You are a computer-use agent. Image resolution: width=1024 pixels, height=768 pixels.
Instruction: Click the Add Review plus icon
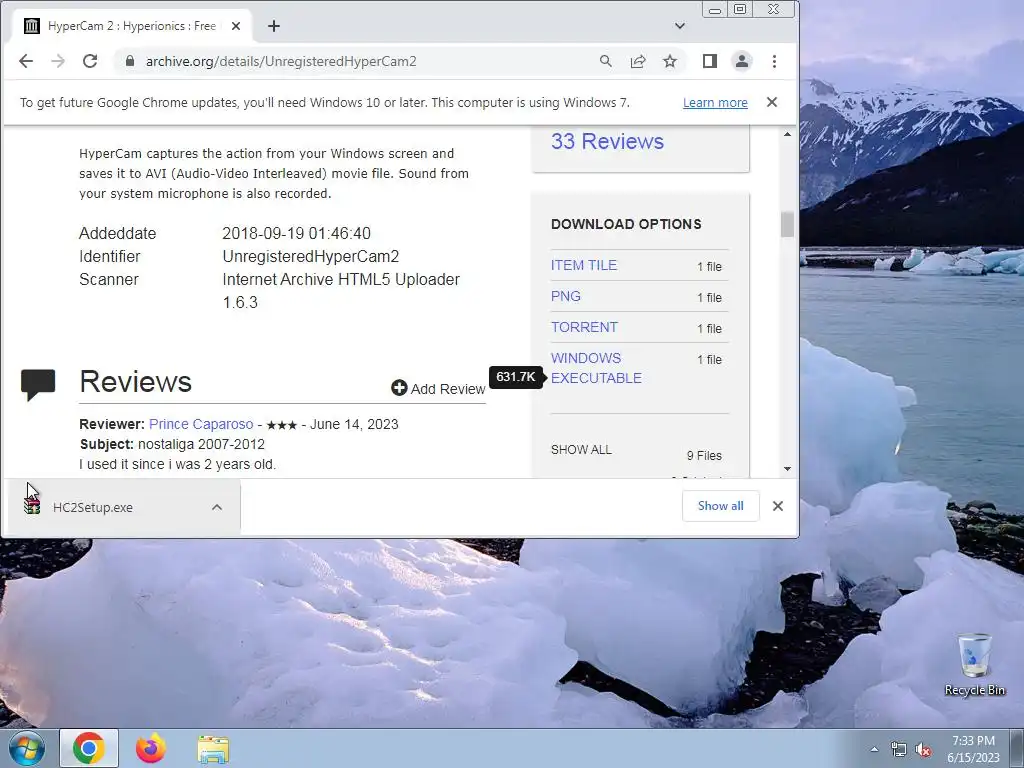coord(399,388)
